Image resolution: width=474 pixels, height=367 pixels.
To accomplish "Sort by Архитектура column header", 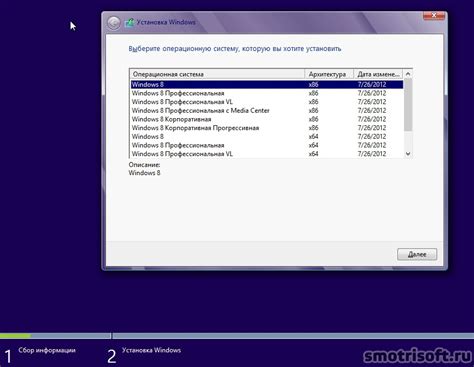I will (x=329, y=74).
